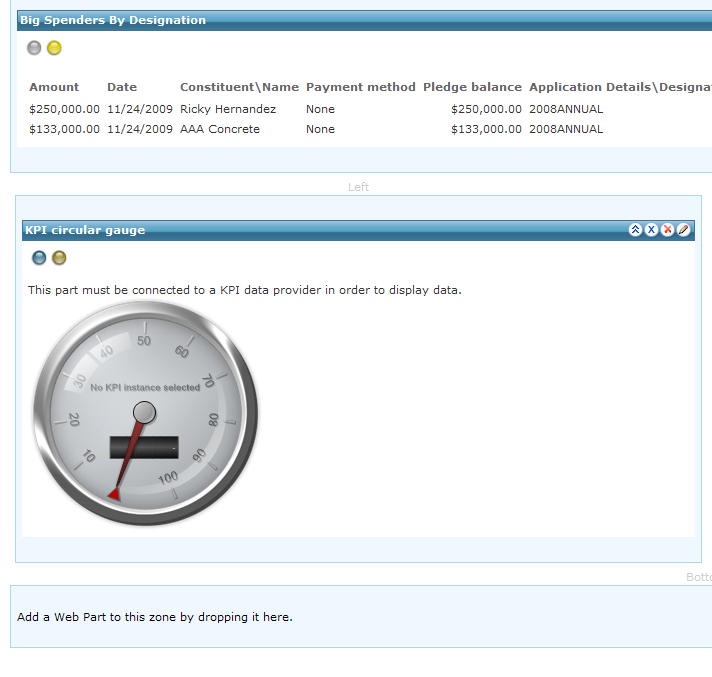Click the blue X icon in KPI gauge header

[651, 230]
